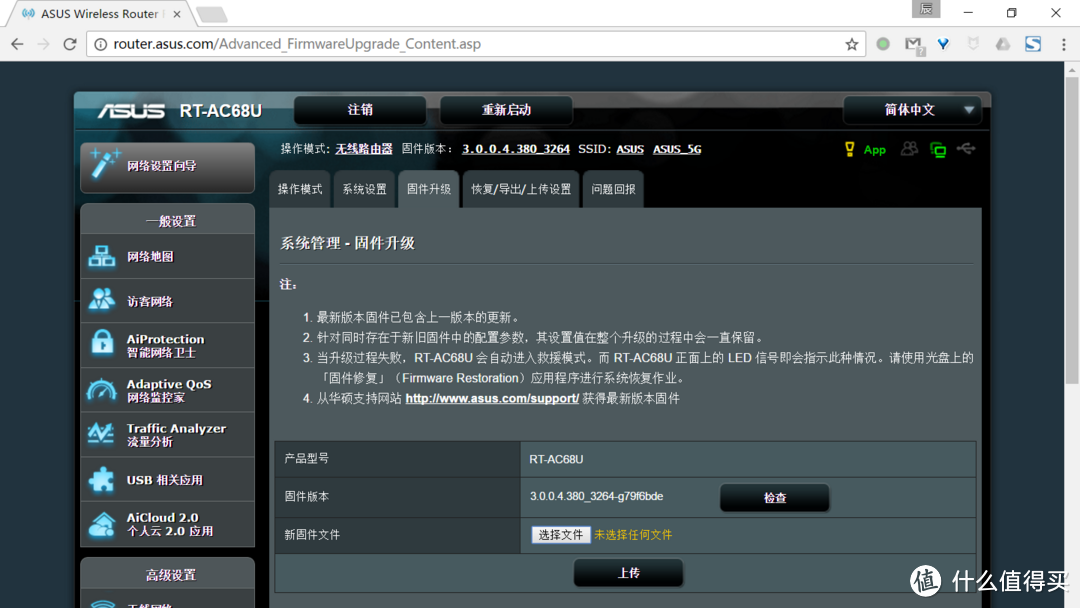Click the green circle extension icon

click(x=883, y=44)
